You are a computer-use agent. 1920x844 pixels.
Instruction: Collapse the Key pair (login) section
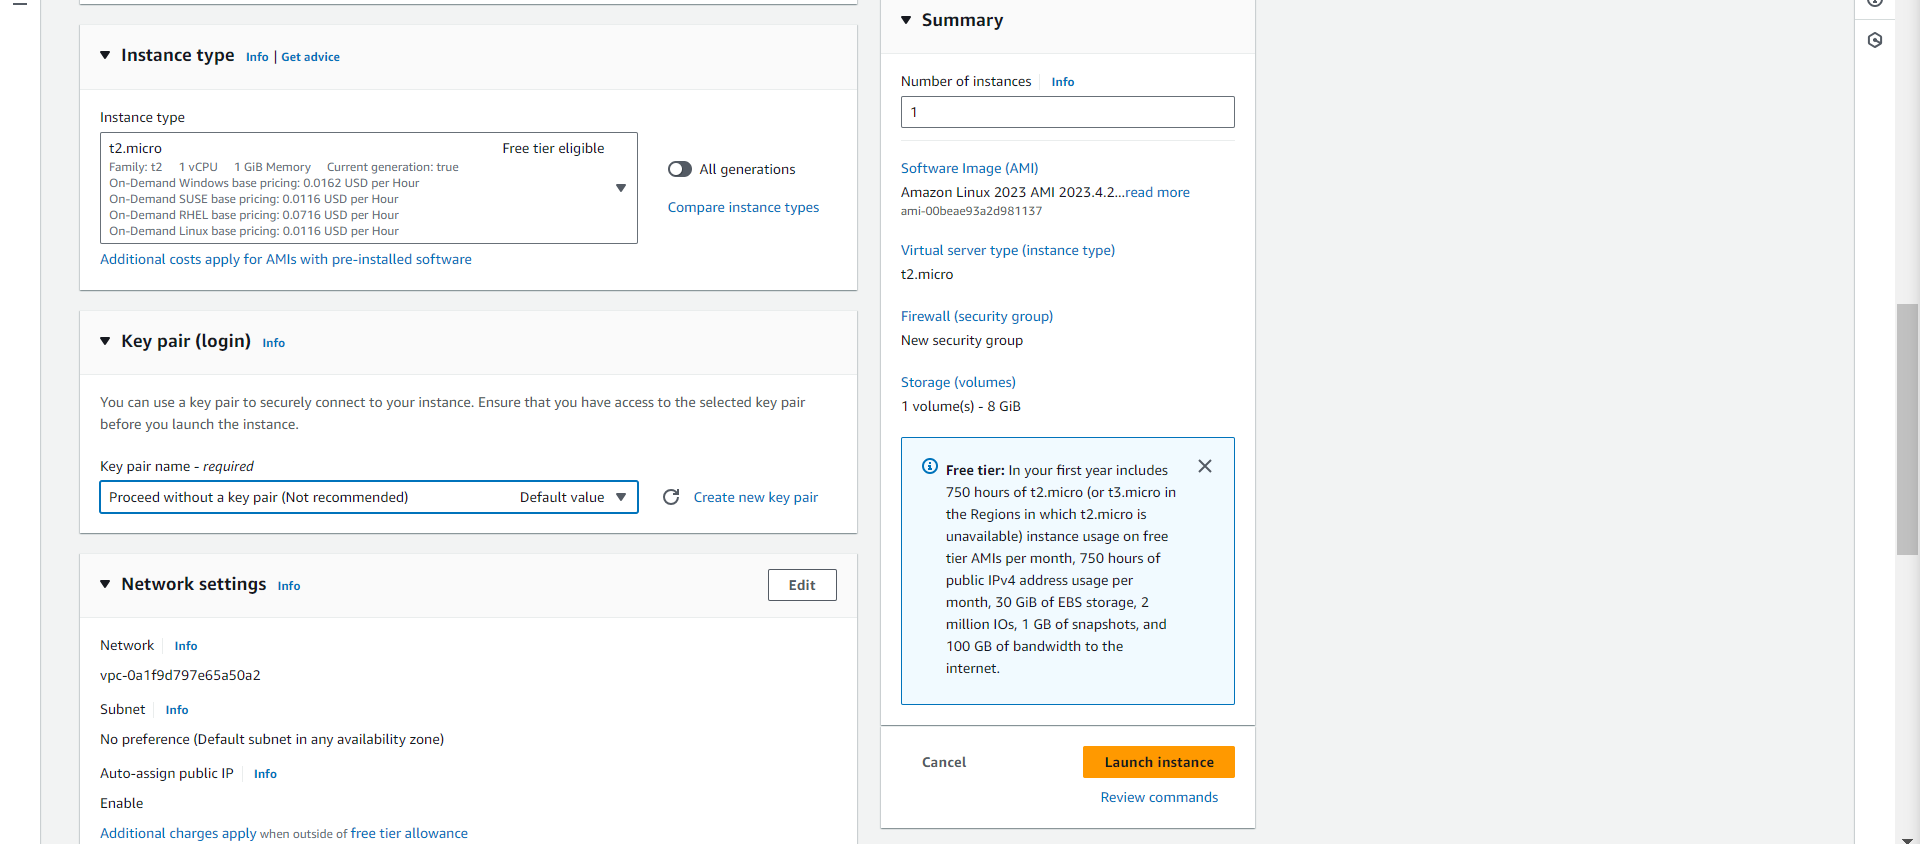105,342
